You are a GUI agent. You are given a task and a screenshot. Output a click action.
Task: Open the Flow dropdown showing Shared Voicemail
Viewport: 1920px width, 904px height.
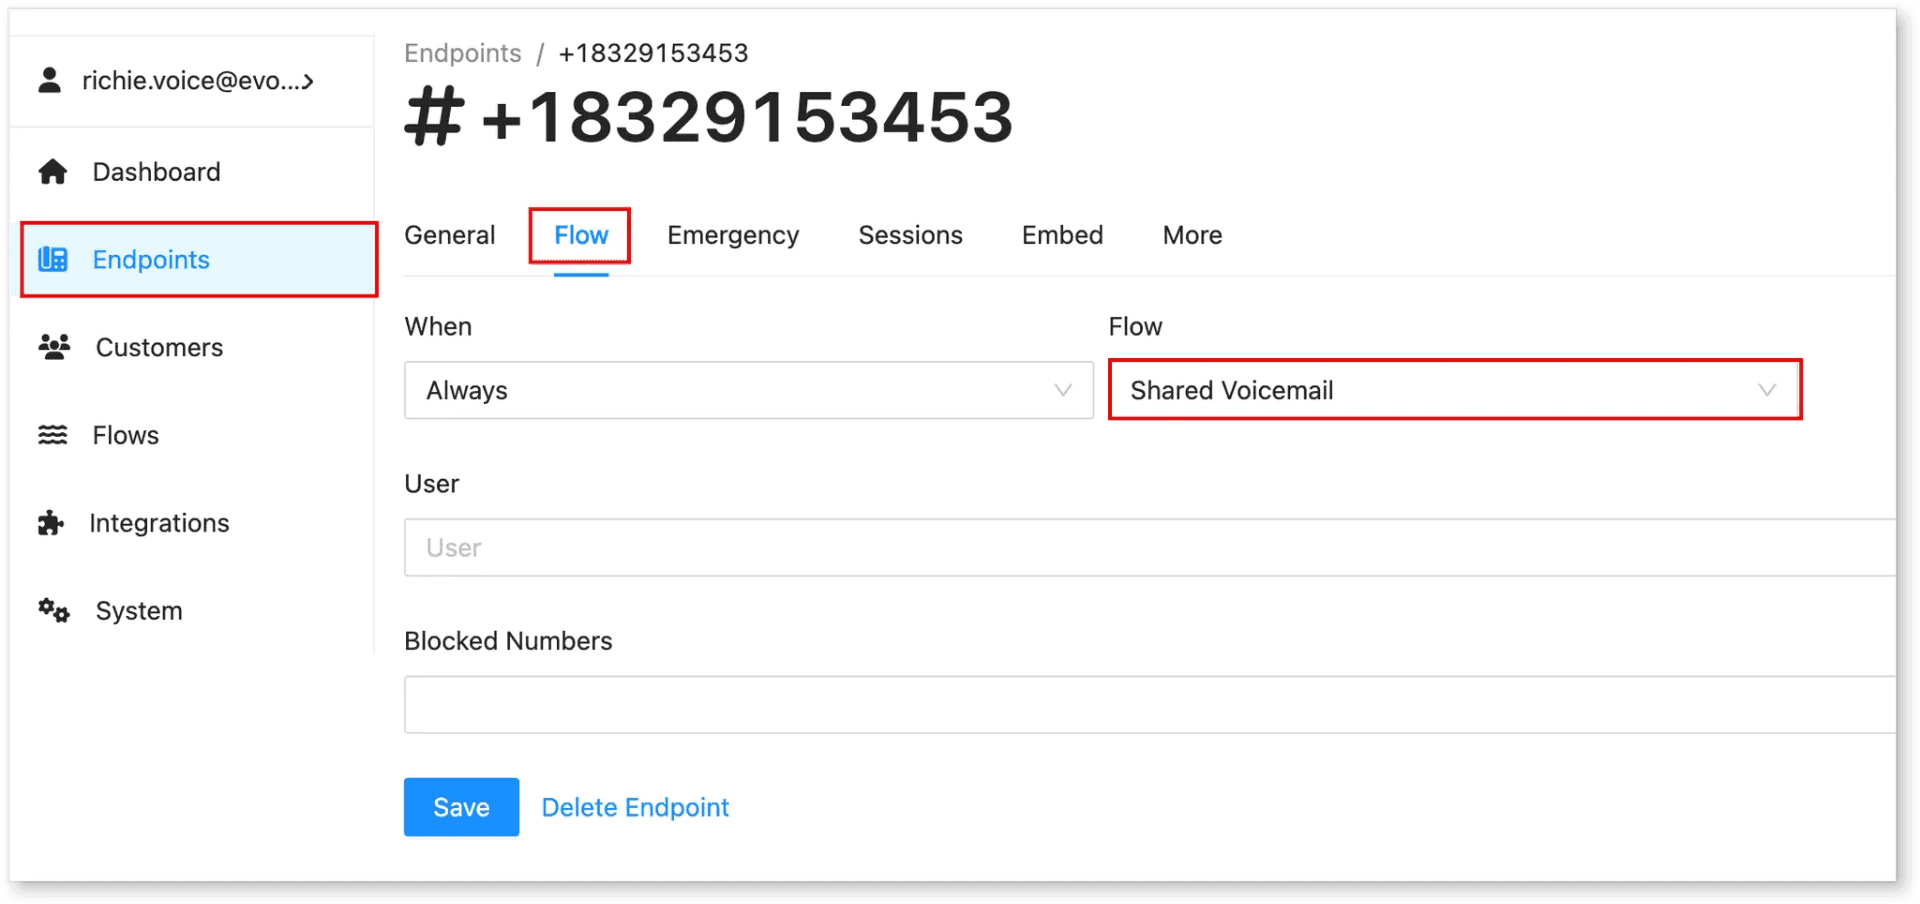click(x=1455, y=390)
